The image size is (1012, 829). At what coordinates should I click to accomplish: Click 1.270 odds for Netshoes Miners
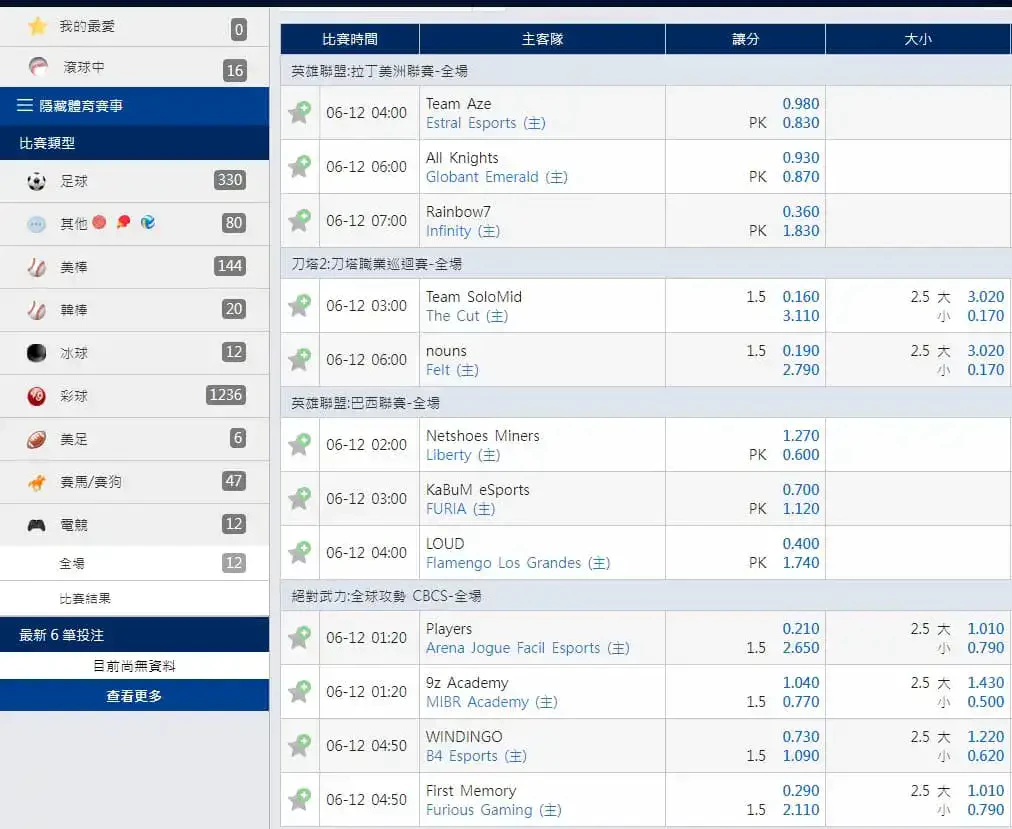pos(800,436)
